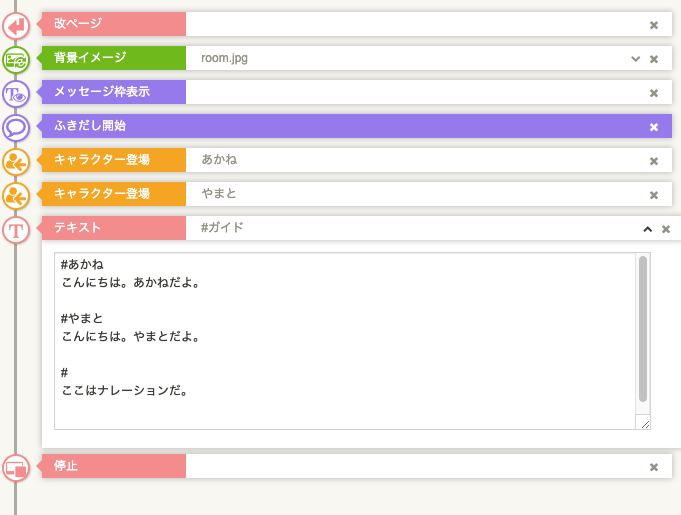
Task: Select the メッセージ枠表示 command label
Action: pos(113,93)
